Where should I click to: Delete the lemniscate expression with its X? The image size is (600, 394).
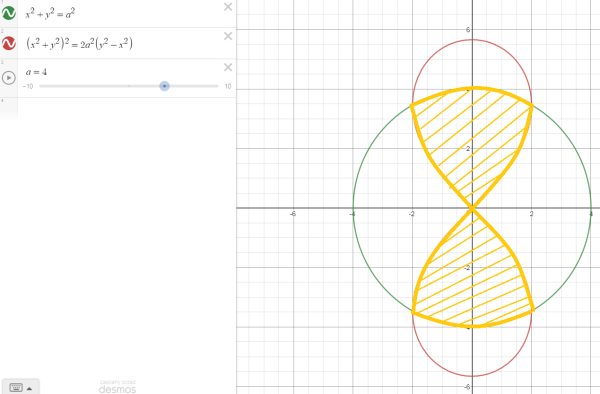tap(228, 36)
